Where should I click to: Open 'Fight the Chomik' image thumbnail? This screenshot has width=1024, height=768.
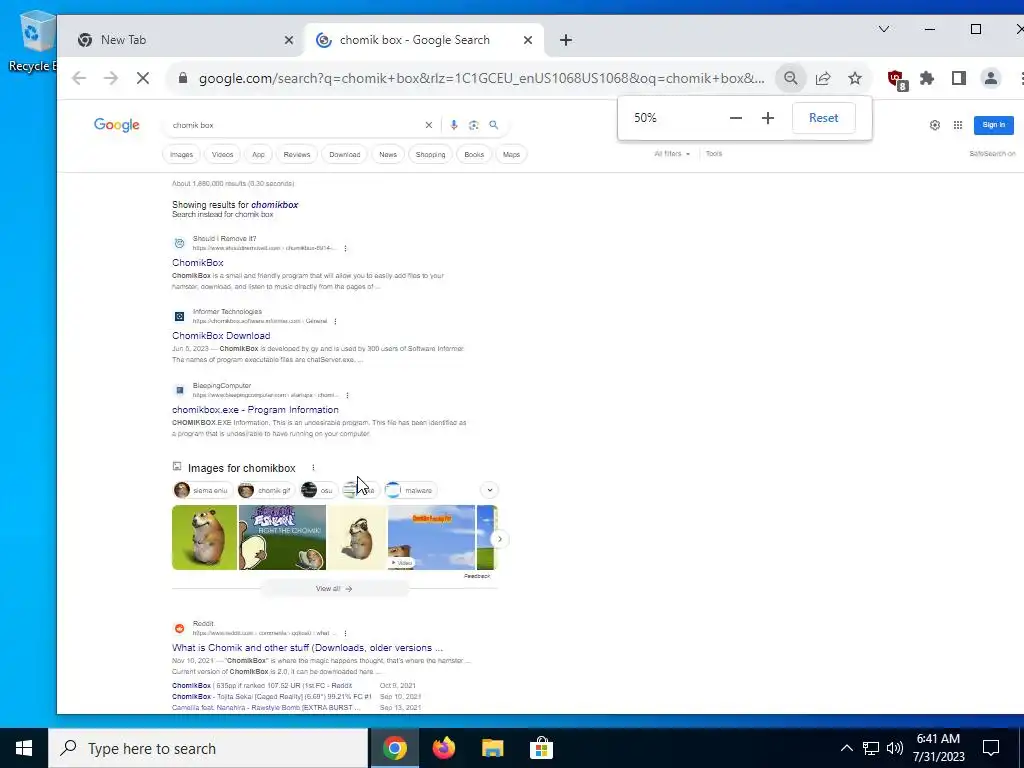(x=282, y=537)
